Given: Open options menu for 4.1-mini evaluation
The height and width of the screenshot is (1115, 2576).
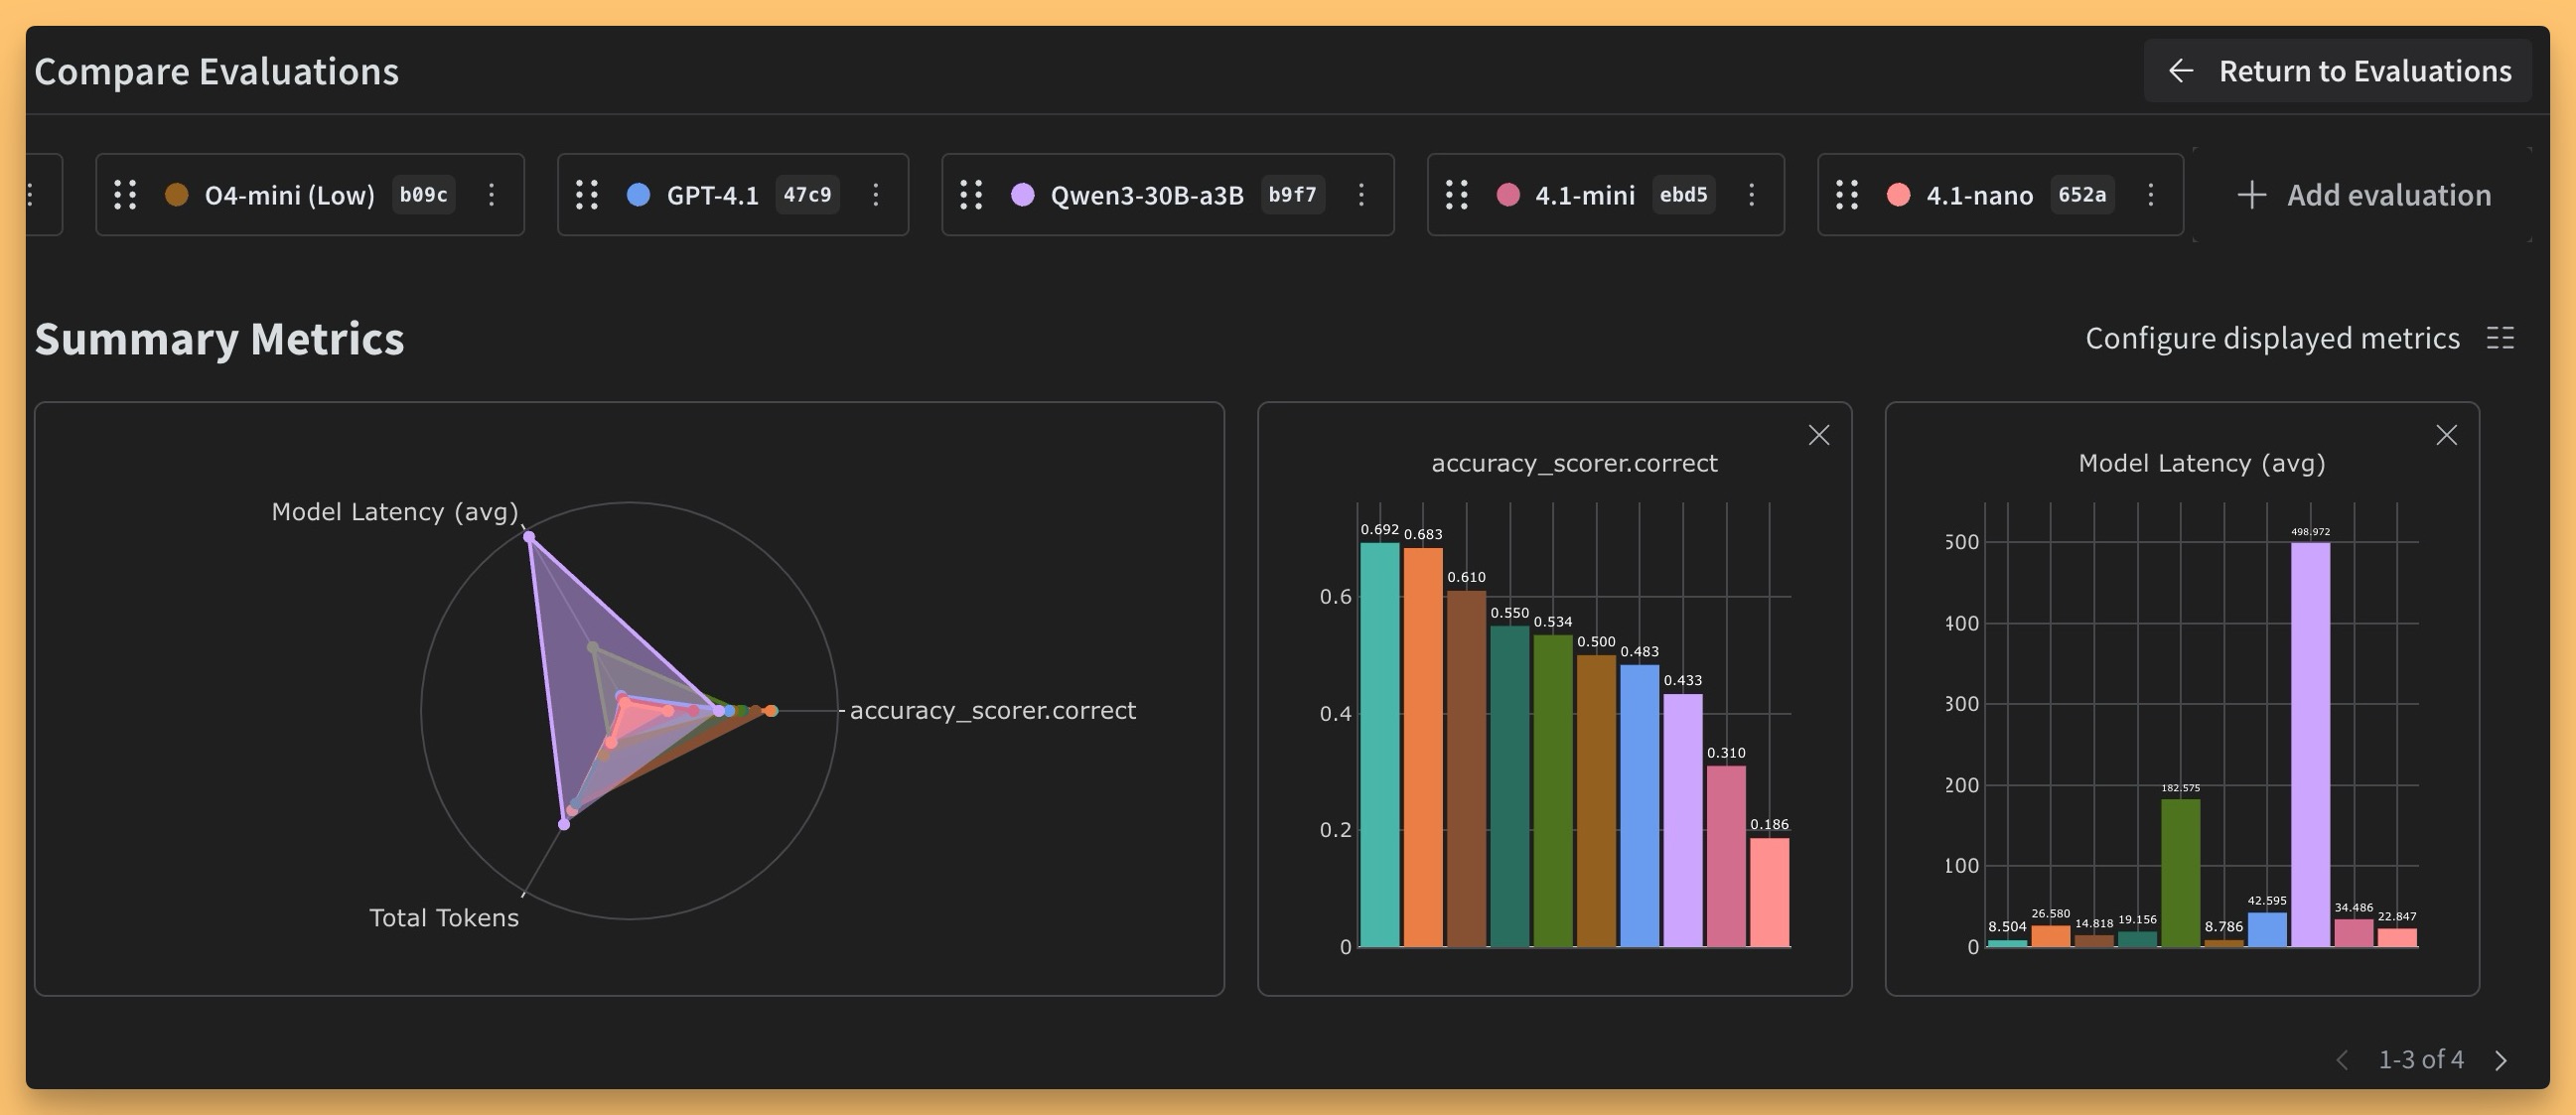Looking at the screenshot, I should pyautogui.click(x=1751, y=195).
